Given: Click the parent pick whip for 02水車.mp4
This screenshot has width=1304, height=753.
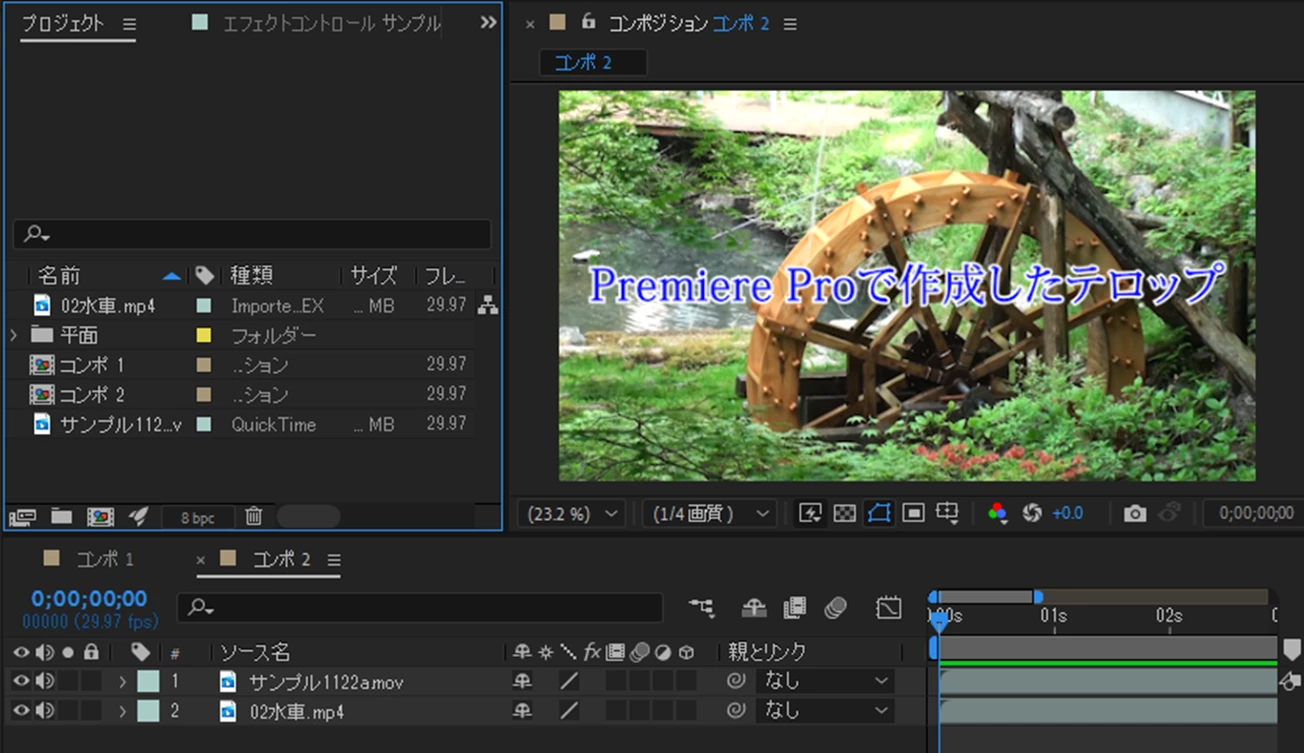Looking at the screenshot, I should (735, 711).
